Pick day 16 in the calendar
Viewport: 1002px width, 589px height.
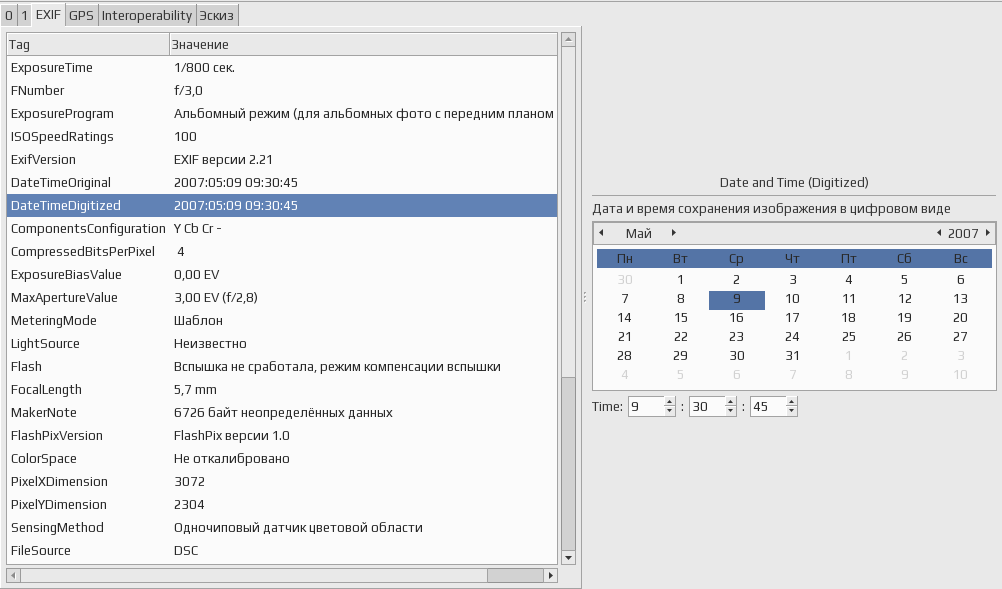(x=736, y=317)
